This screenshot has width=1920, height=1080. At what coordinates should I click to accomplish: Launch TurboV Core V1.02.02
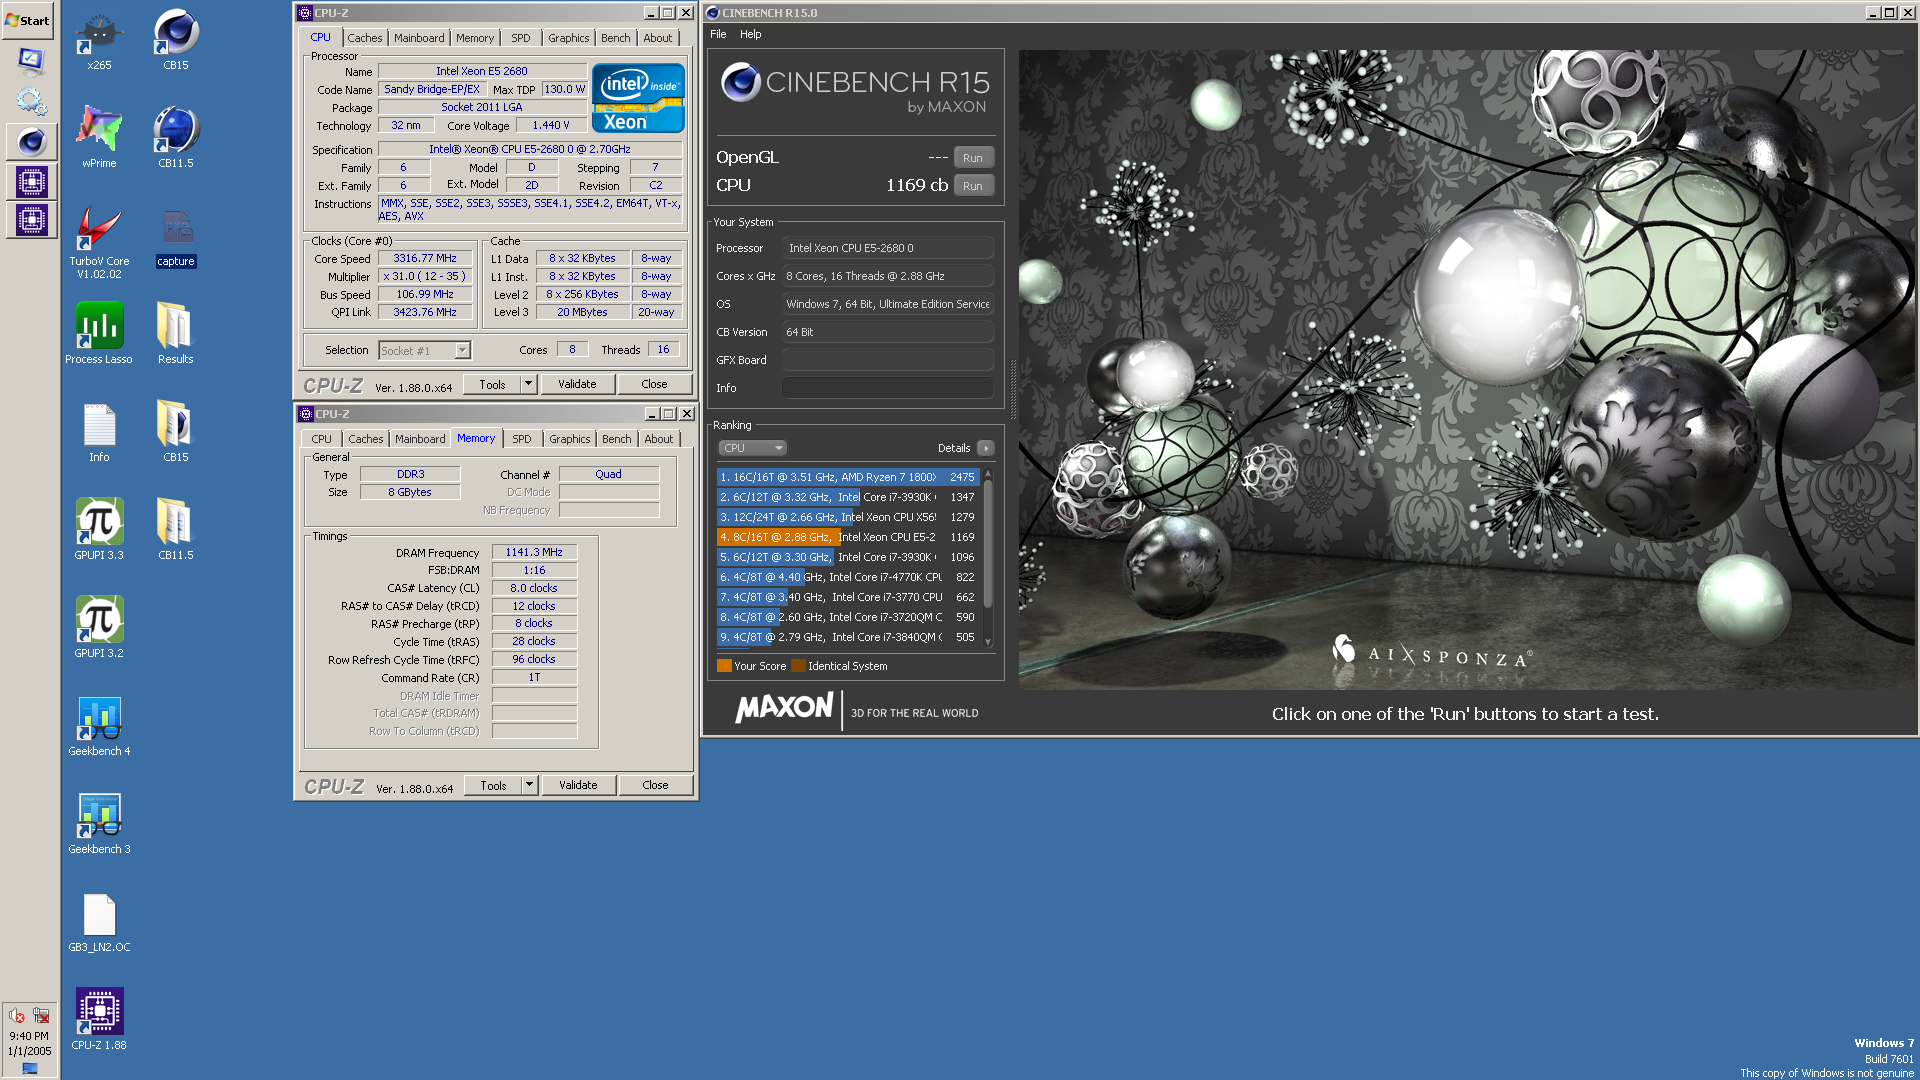[99, 242]
